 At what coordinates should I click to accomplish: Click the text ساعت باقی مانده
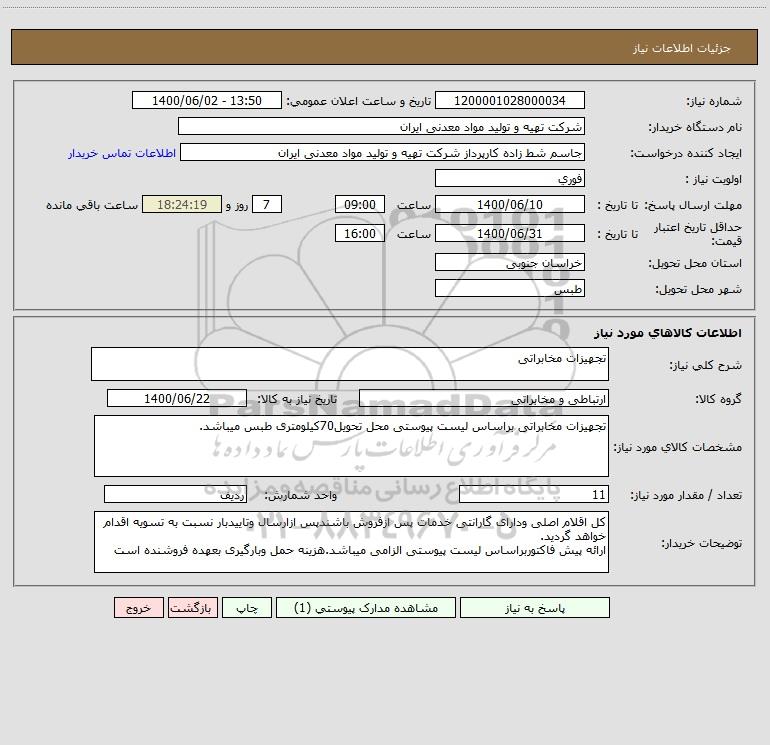tap(92, 205)
